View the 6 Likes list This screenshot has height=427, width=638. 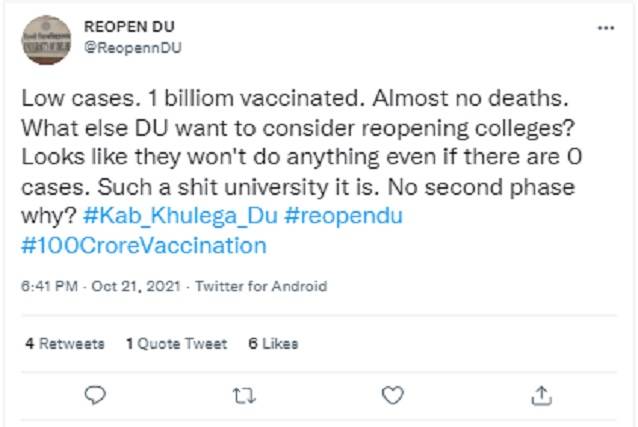coord(273,343)
